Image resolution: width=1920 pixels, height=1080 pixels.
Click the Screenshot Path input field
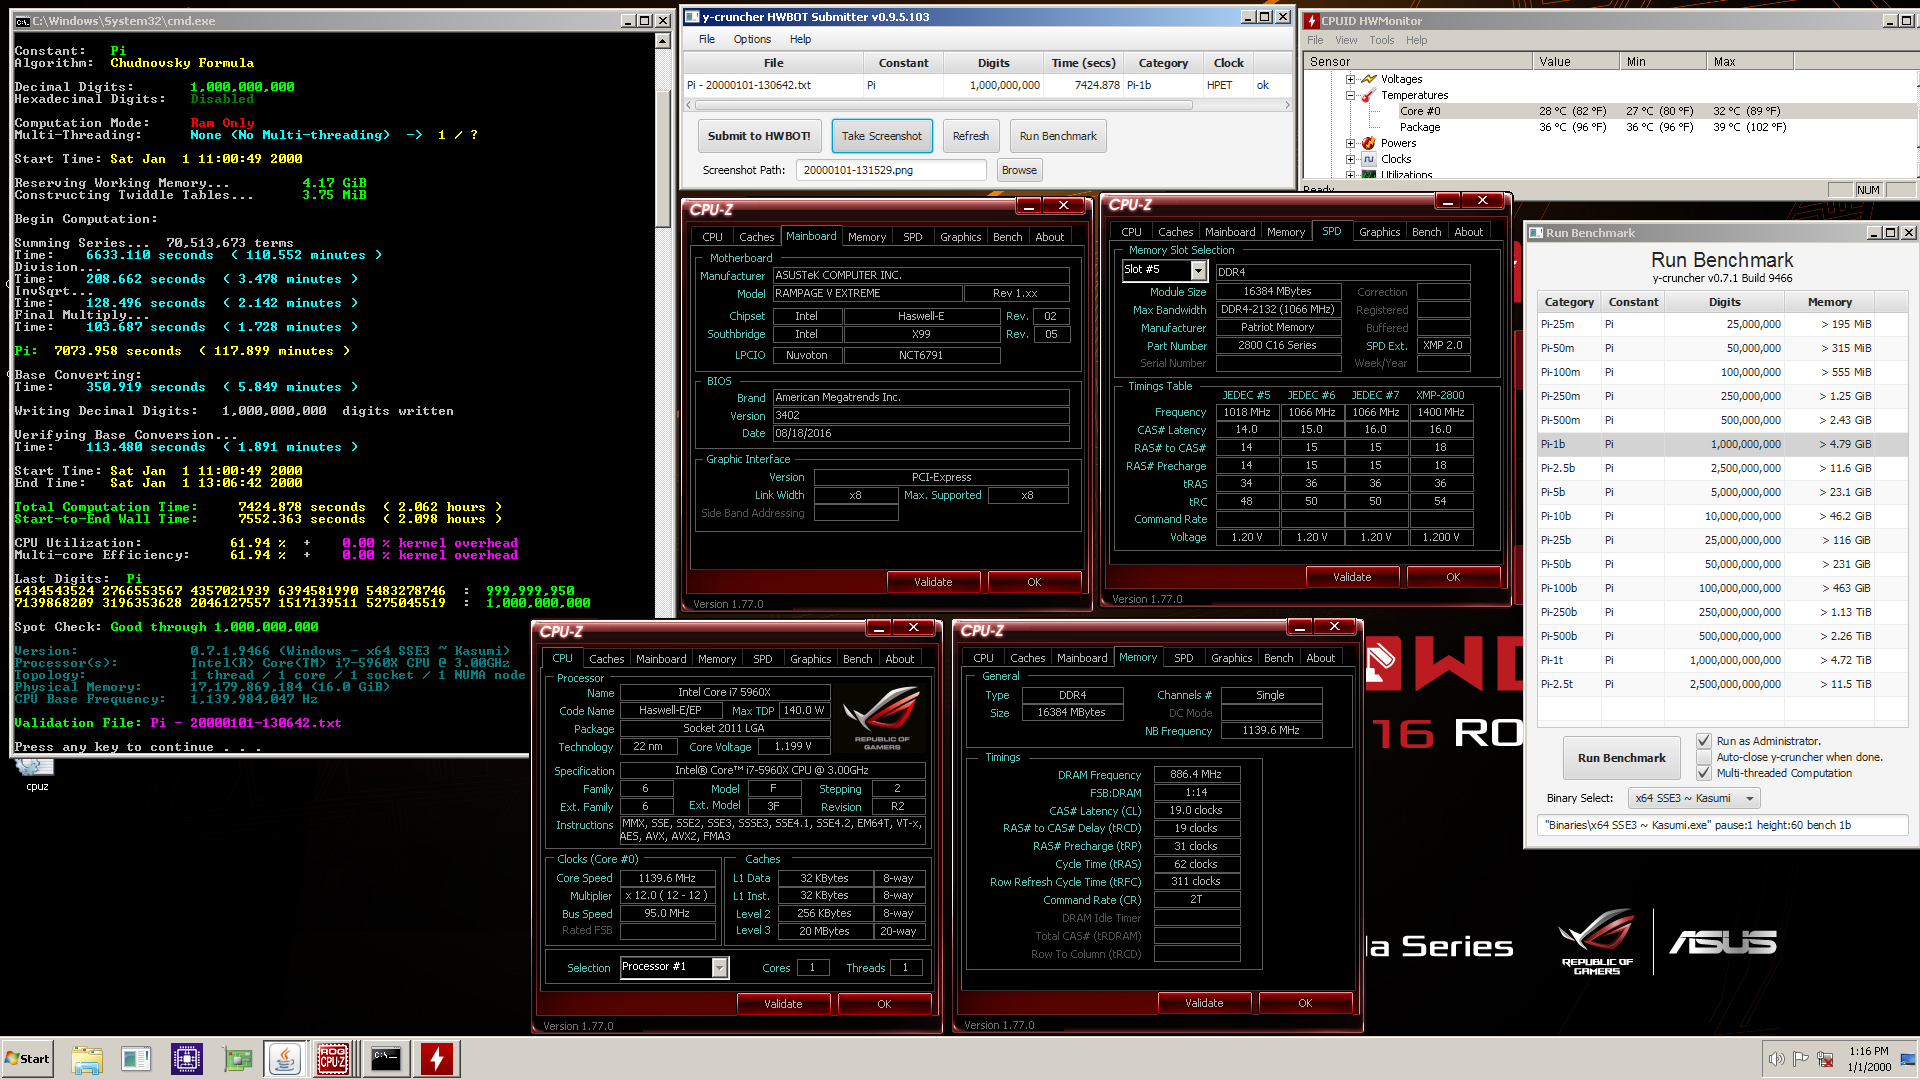pos(891,170)
